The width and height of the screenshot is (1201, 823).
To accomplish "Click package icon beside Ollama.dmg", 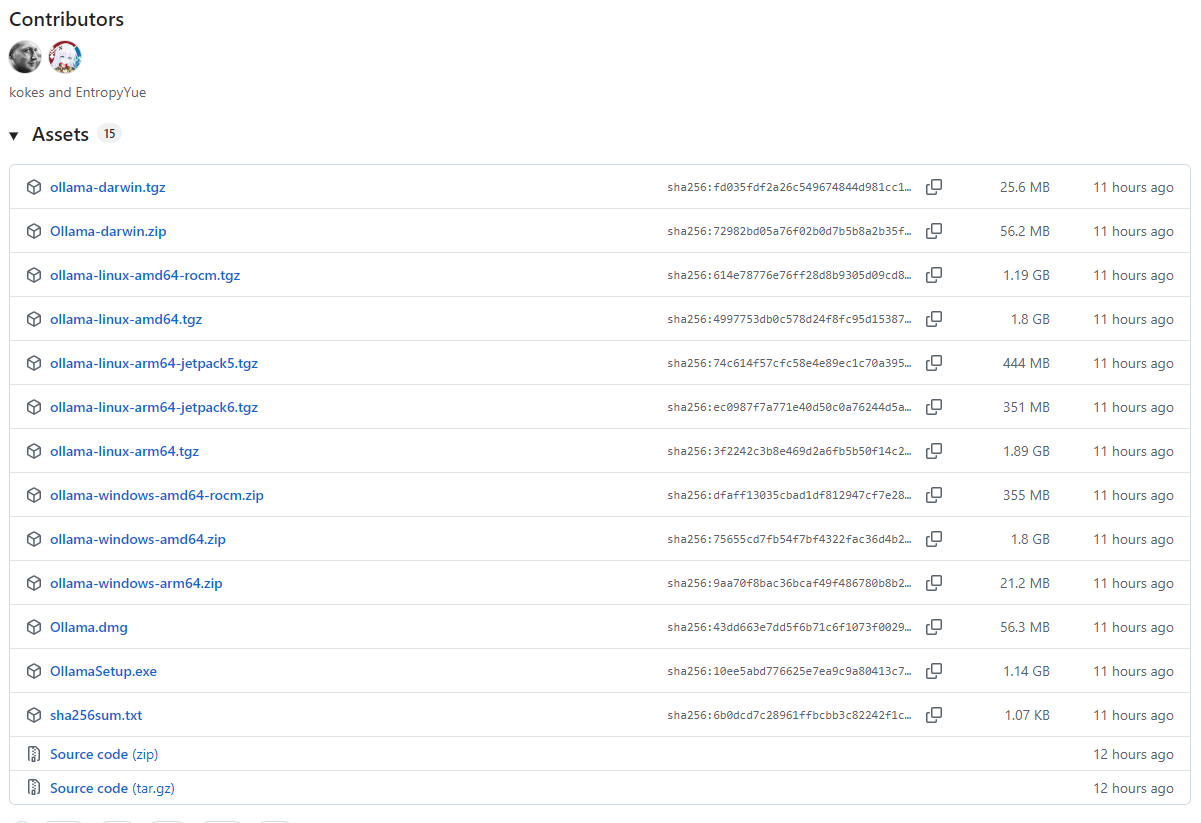I will [34, 627].
